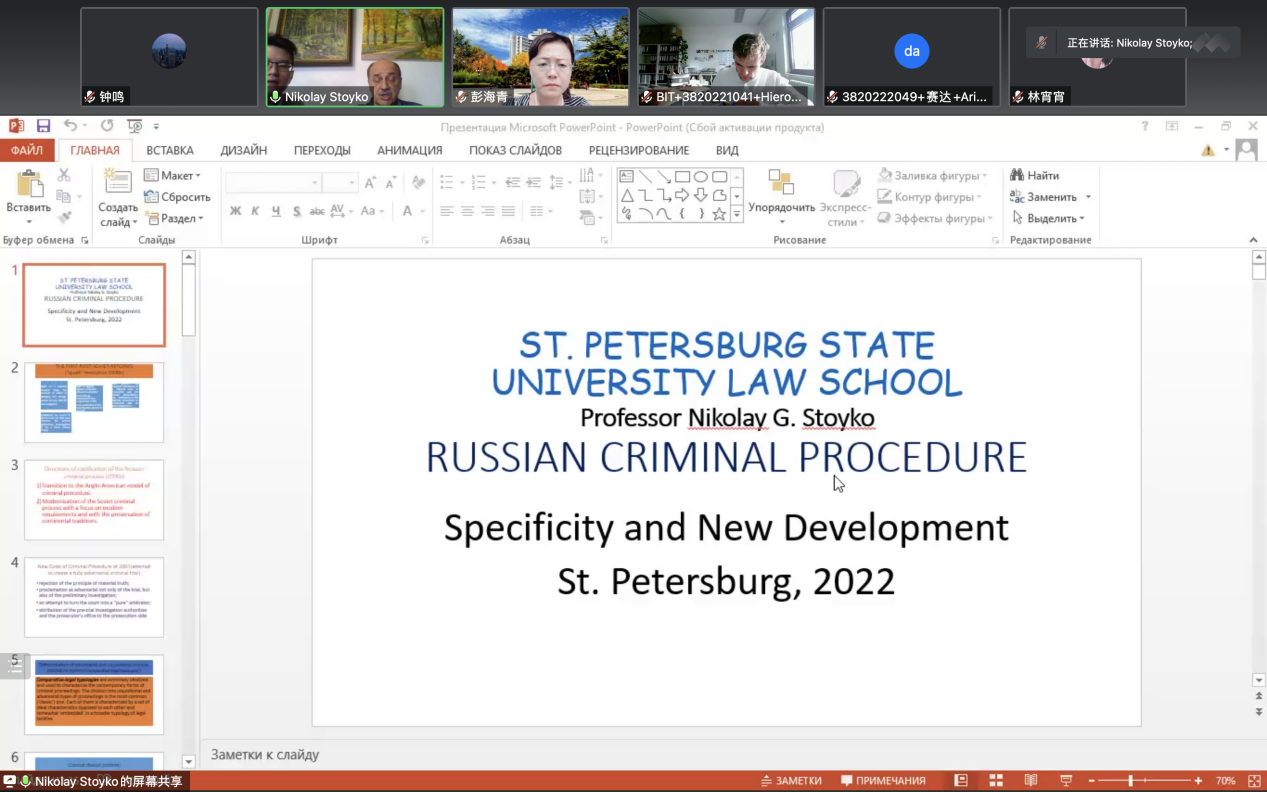Image resolution: width=1267 pixels, height=792 pixels.
Task: Click fit slide to window icon
Action: click(x=1254, y=780)
